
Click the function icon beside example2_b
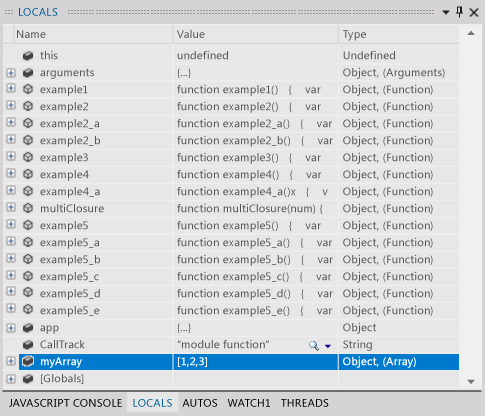tap(28, 140)
